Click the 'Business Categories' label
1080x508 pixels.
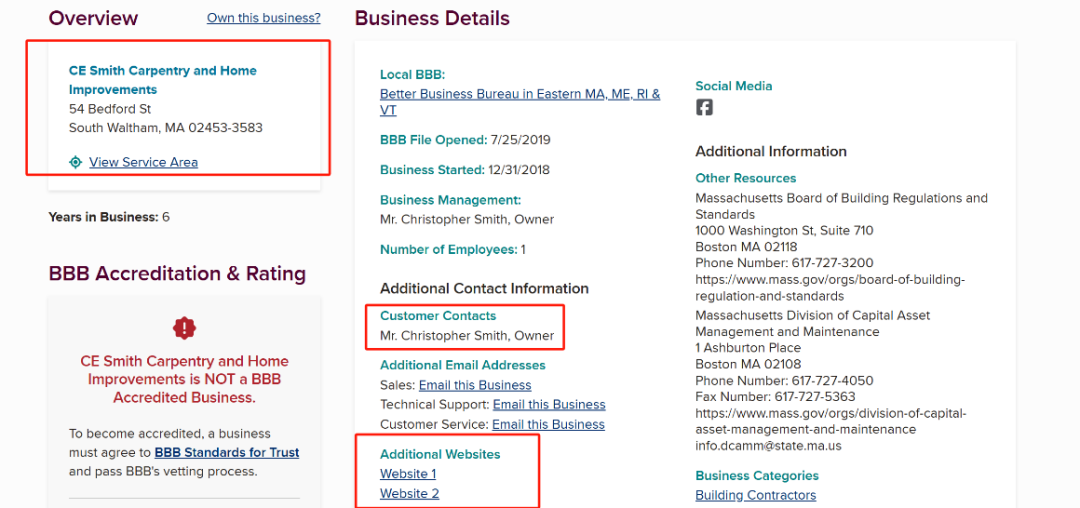coord(757,476)
